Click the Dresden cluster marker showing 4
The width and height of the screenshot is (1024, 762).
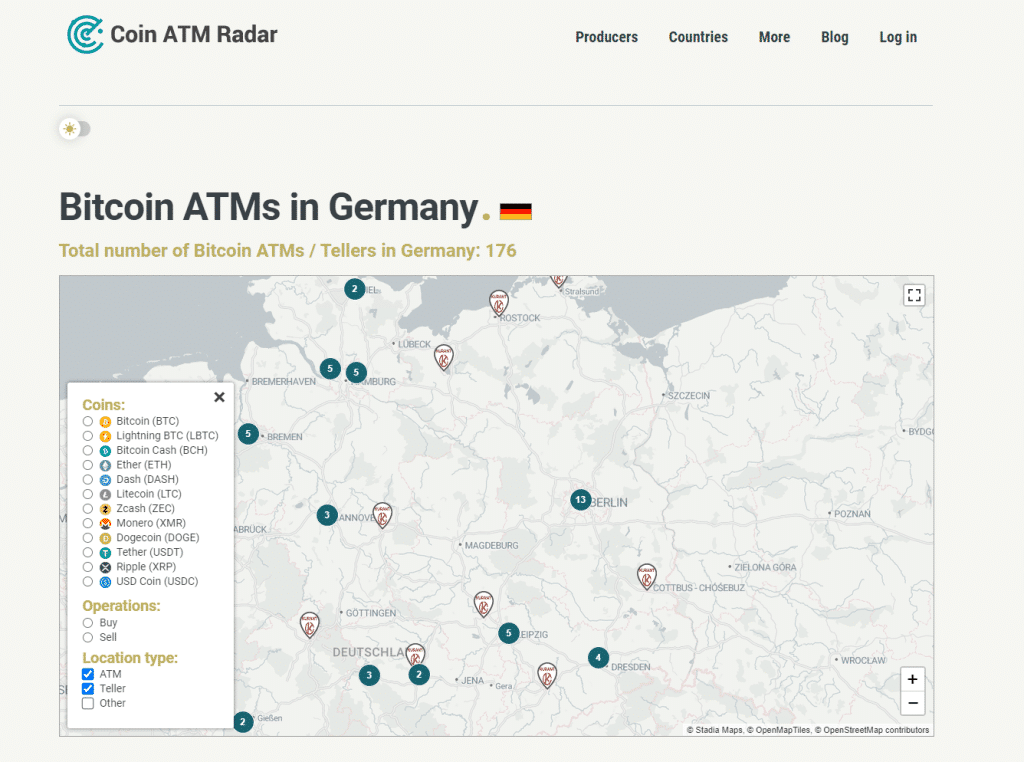pos(598,658)
